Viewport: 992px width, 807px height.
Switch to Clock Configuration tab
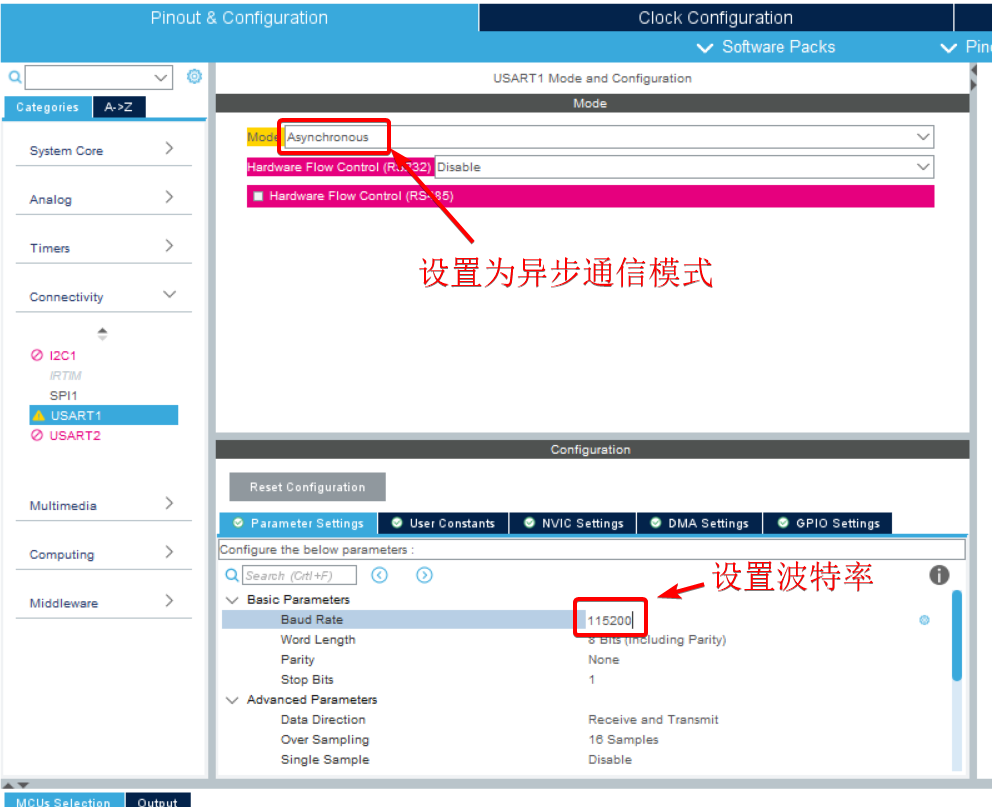point(715,18)
